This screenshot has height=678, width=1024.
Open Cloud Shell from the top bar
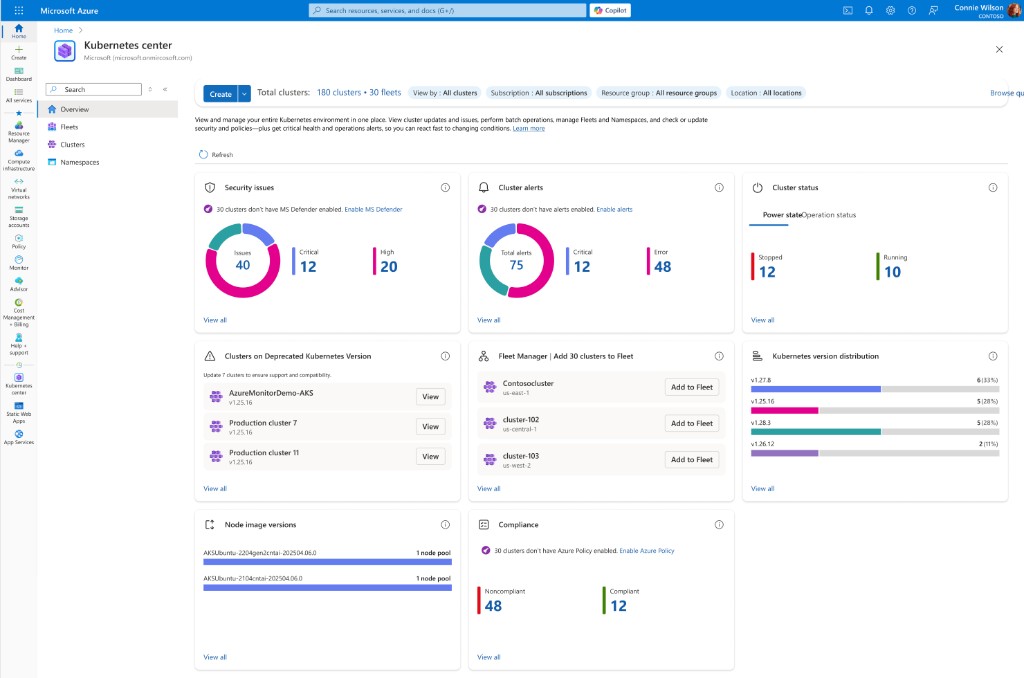coord(848,10)
